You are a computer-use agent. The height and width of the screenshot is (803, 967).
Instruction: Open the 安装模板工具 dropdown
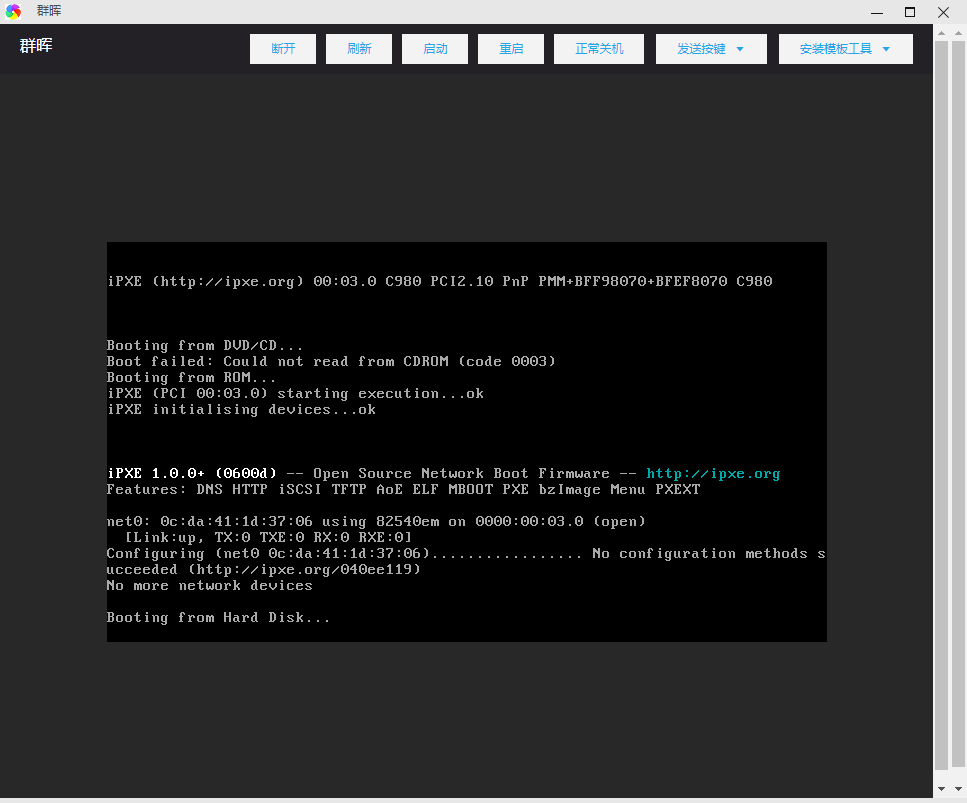pos(846,49)
